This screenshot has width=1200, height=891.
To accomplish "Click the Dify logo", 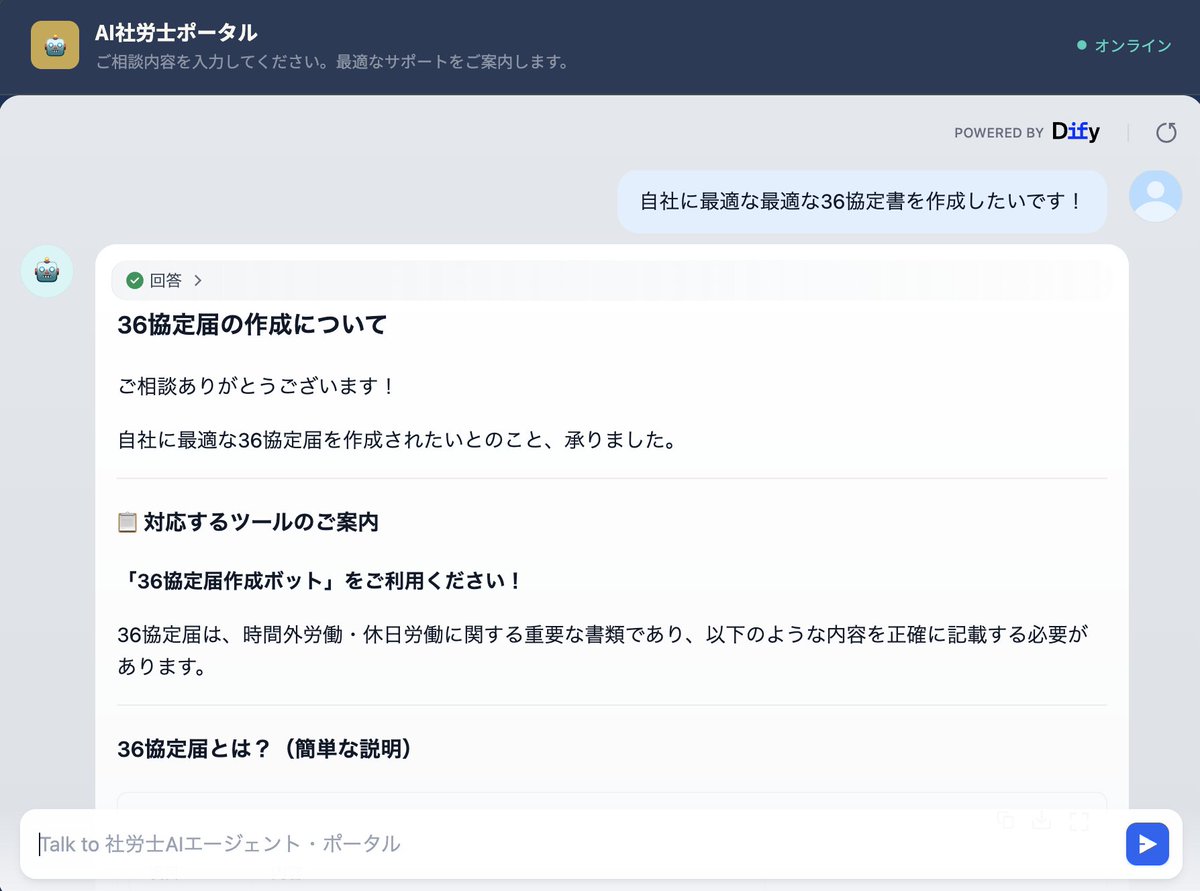I will click(1076, 132).
